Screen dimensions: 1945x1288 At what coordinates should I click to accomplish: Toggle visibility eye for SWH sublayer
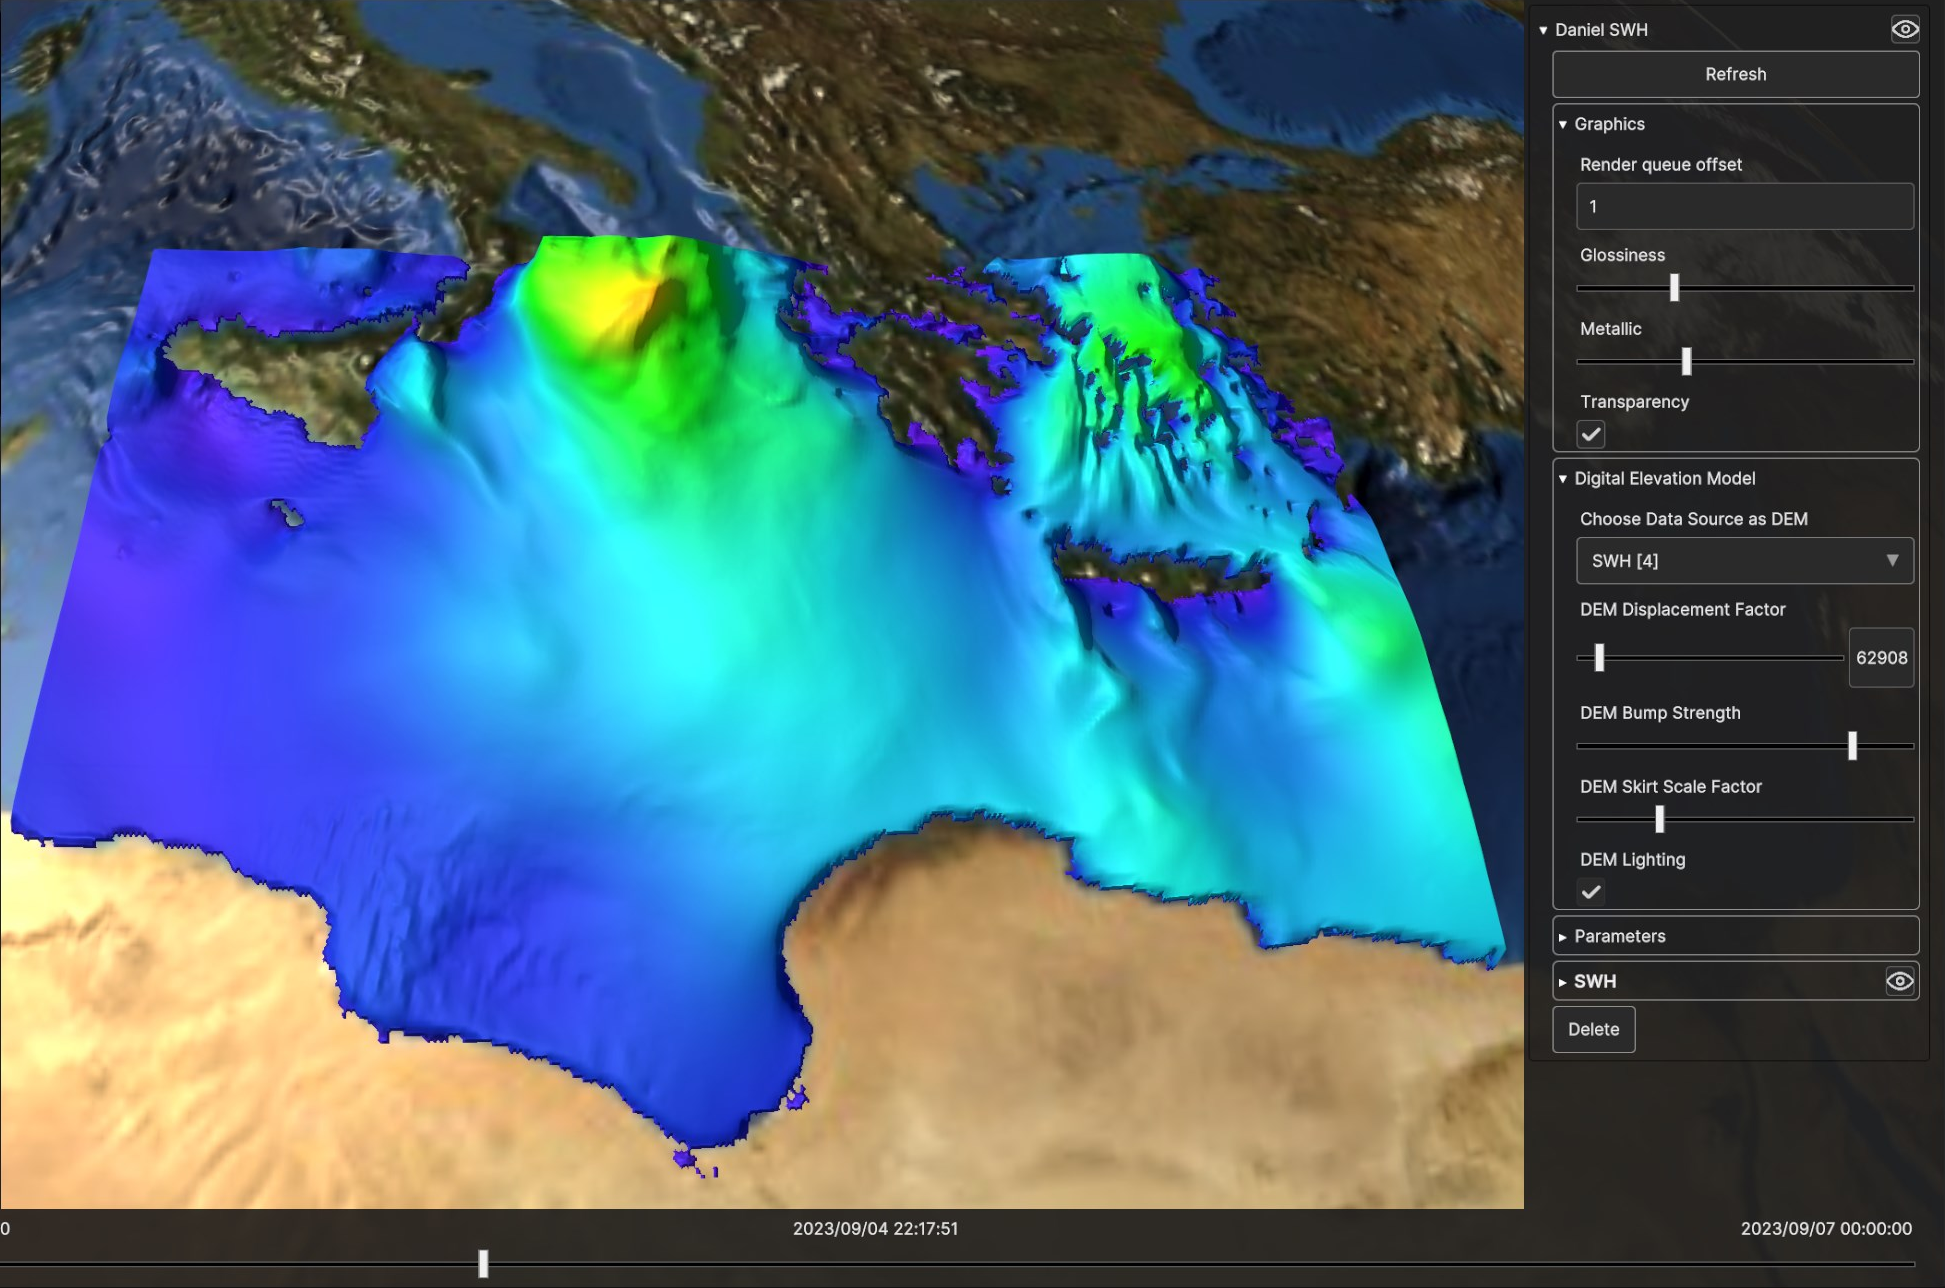1899,981
